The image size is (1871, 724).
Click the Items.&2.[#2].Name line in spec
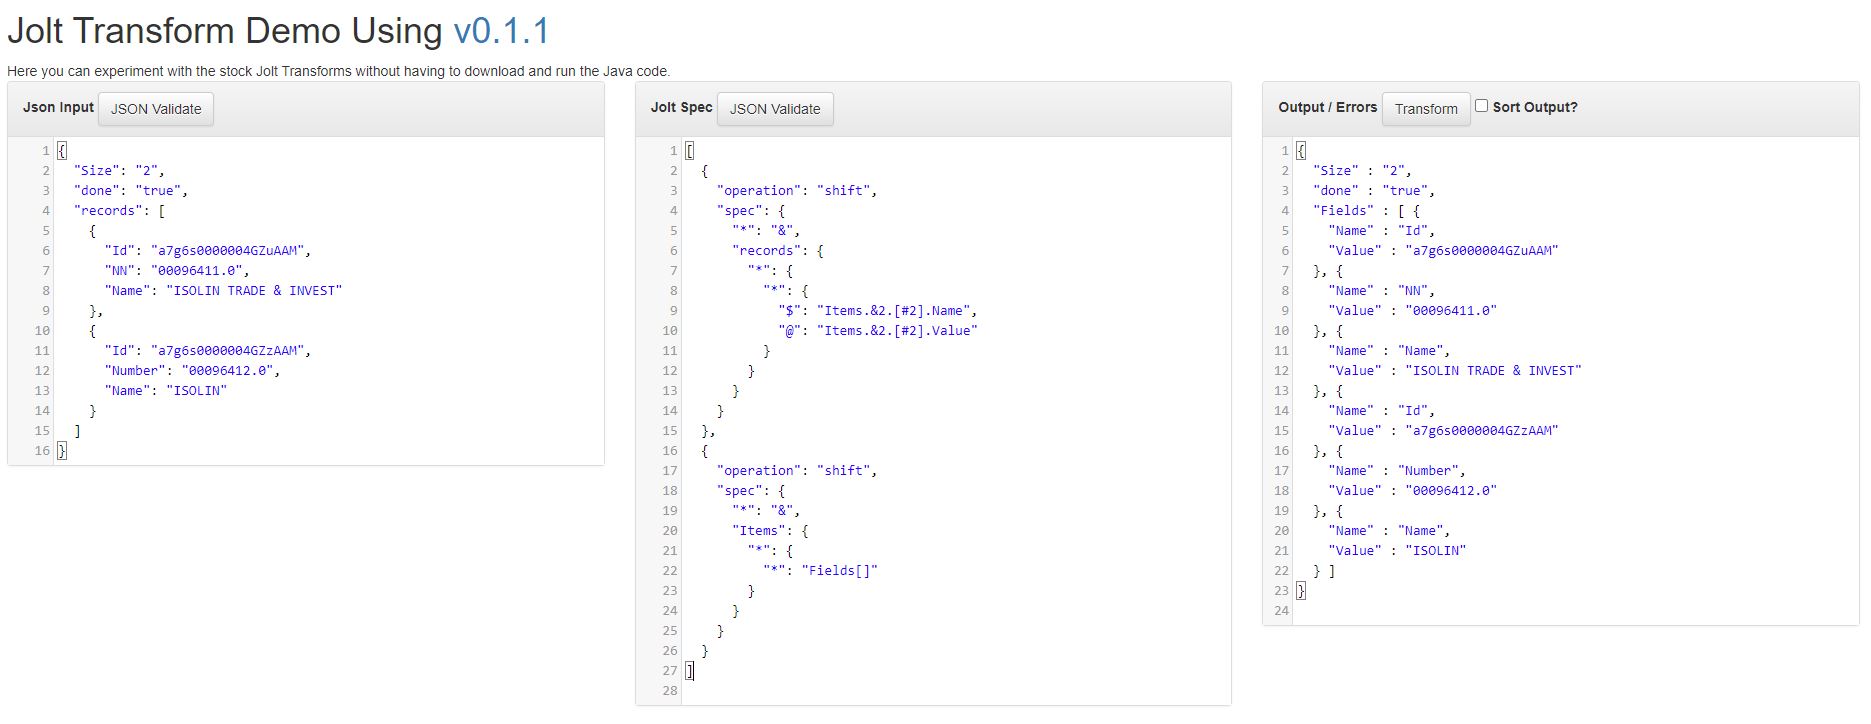[x=879, y=310]
